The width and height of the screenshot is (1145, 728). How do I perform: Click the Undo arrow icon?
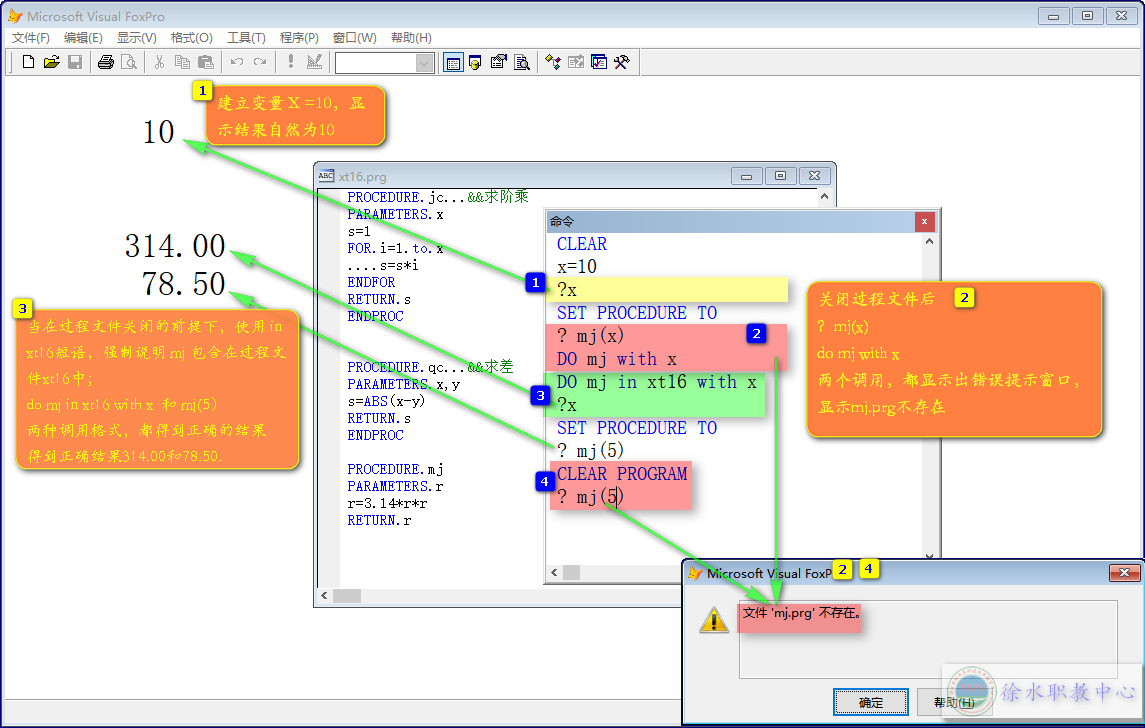tap(237, 62)
